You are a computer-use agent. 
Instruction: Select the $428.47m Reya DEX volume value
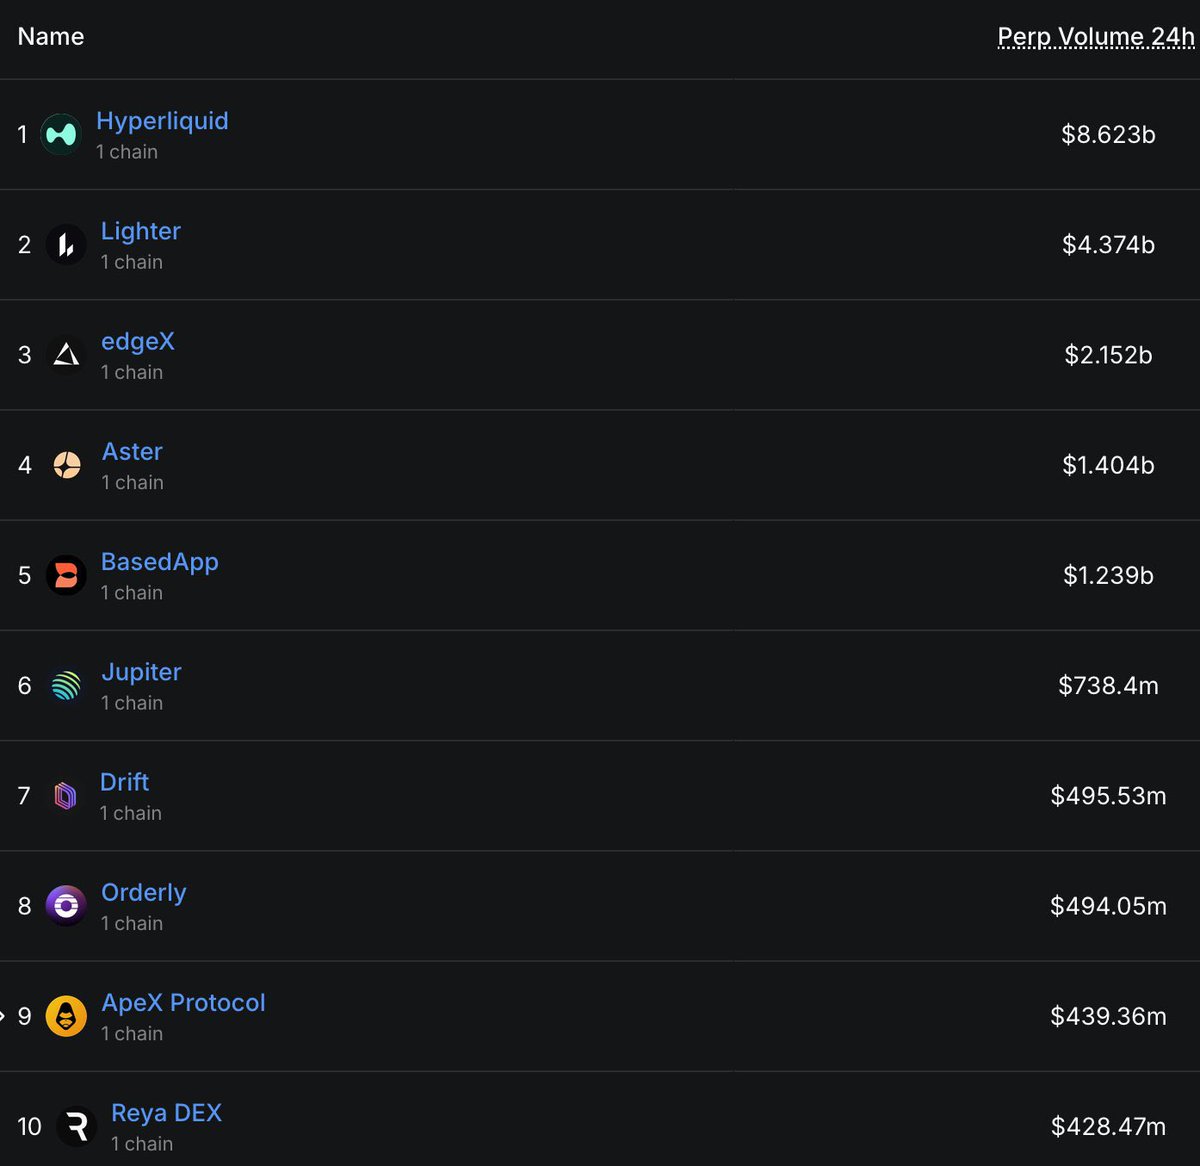(1108, 1127)
